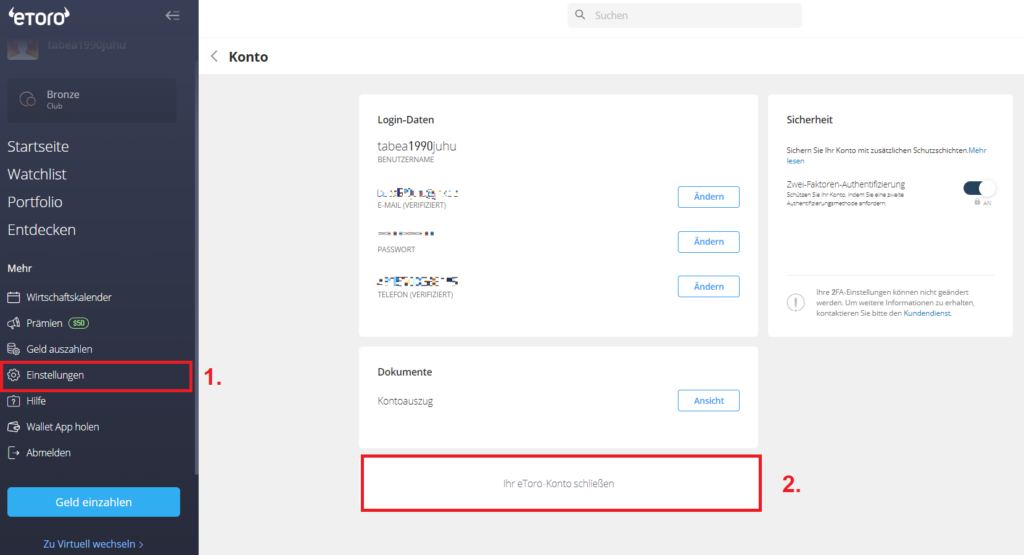Image resolution: width=1024 pixels, height=555 pixels.
Task: Click the Dokumente heading
Action: click(405, 372)
